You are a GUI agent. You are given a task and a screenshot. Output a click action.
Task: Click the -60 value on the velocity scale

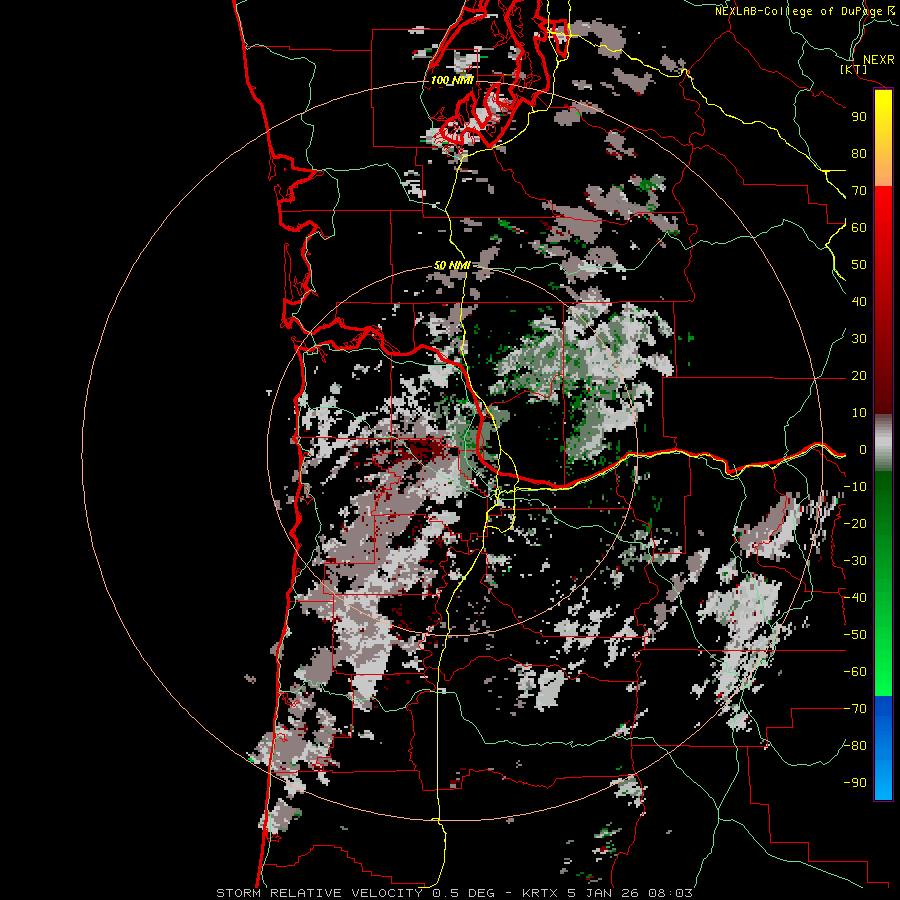[x=855, y=672]
